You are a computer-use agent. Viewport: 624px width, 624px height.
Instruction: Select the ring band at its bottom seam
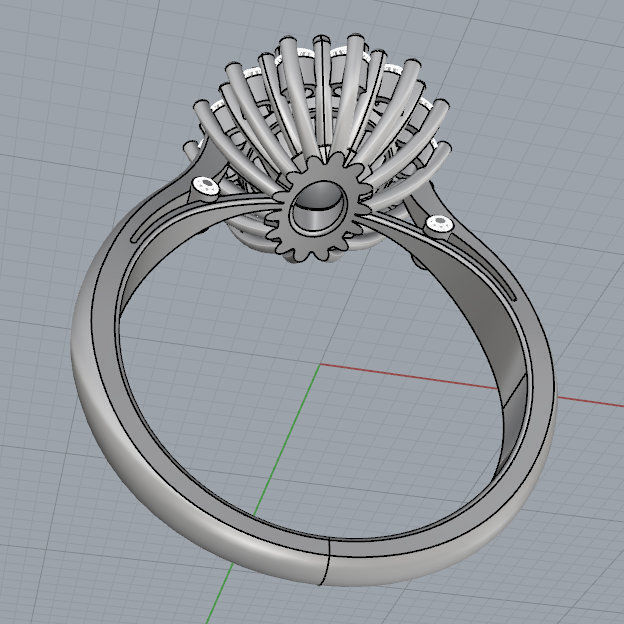(x=329, y=561)
